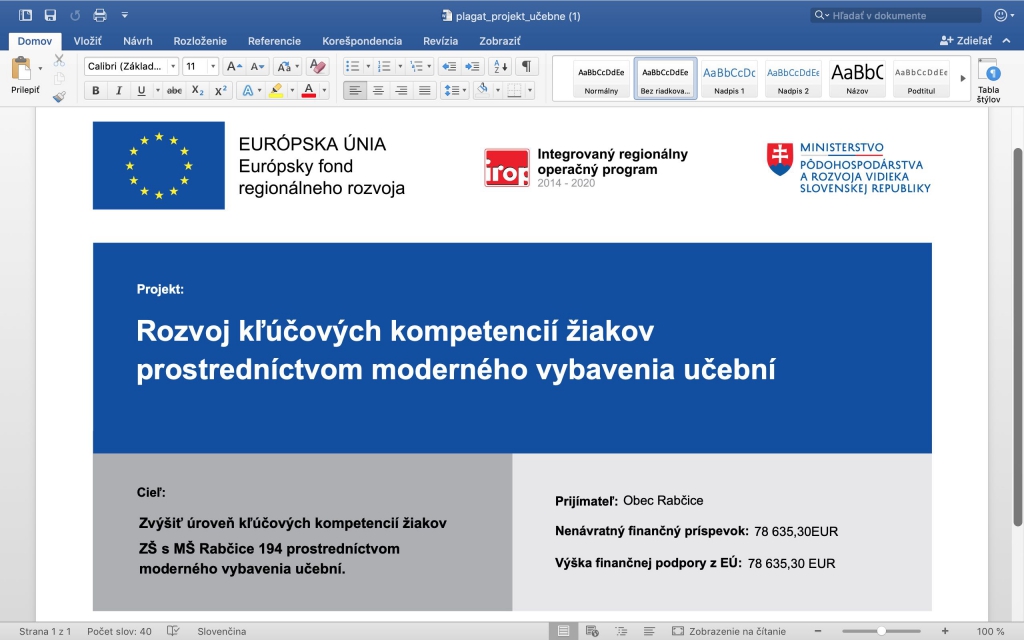Insert a bulleted list
Image resolution: width=1024 pixels, height=640 pixels.
pos(352,67)
